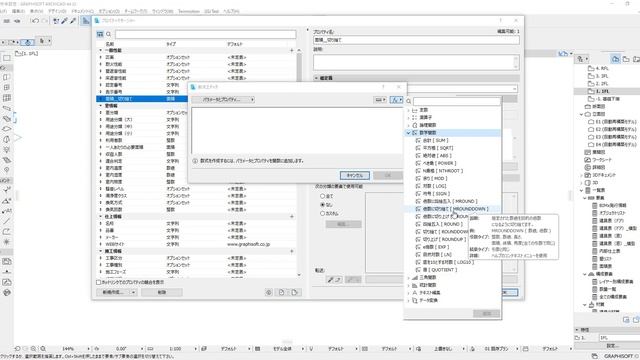
Task: Click the plus icon on the 仕上情報 group row
Action: (x=291, y=217)
